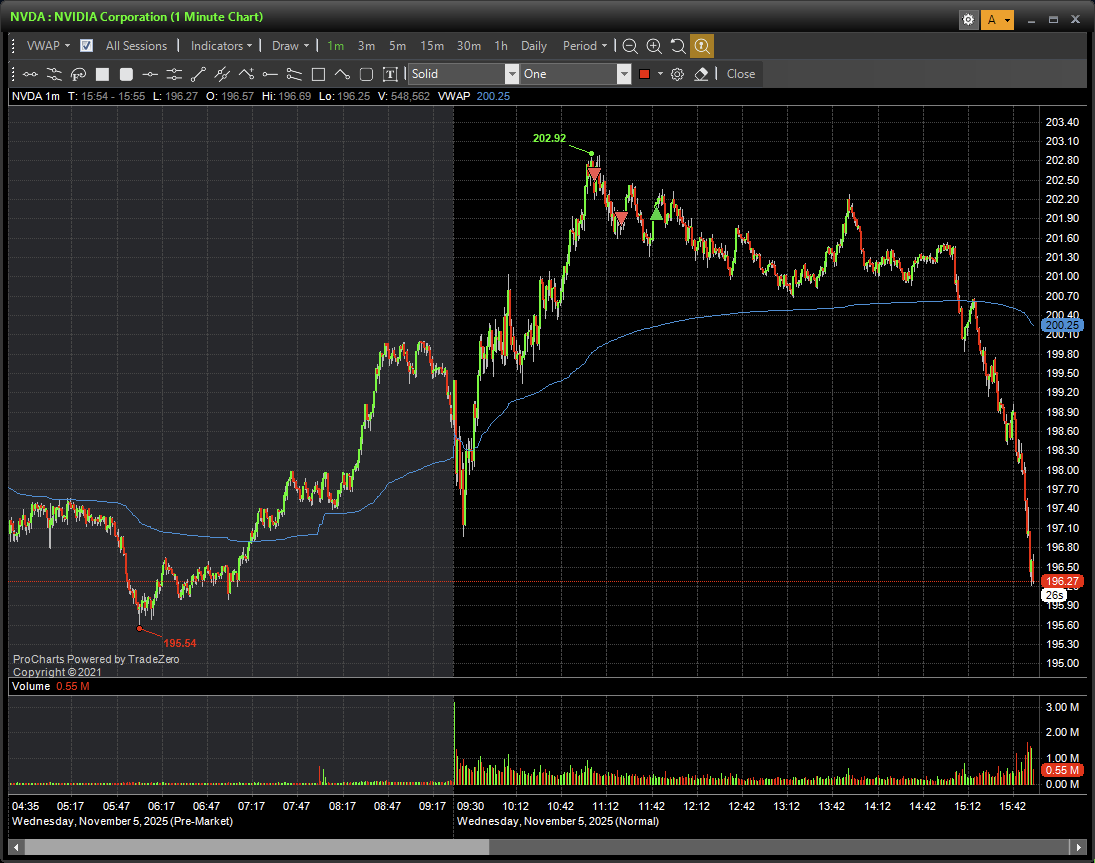Open the Indicators dropdown

pos(221,46)
